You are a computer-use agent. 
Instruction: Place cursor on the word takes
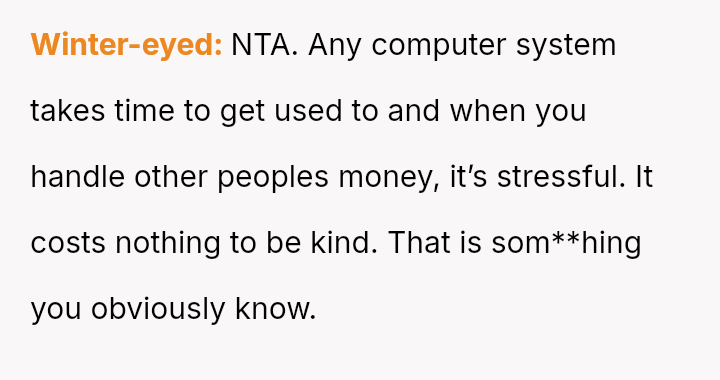click(68, 111)
